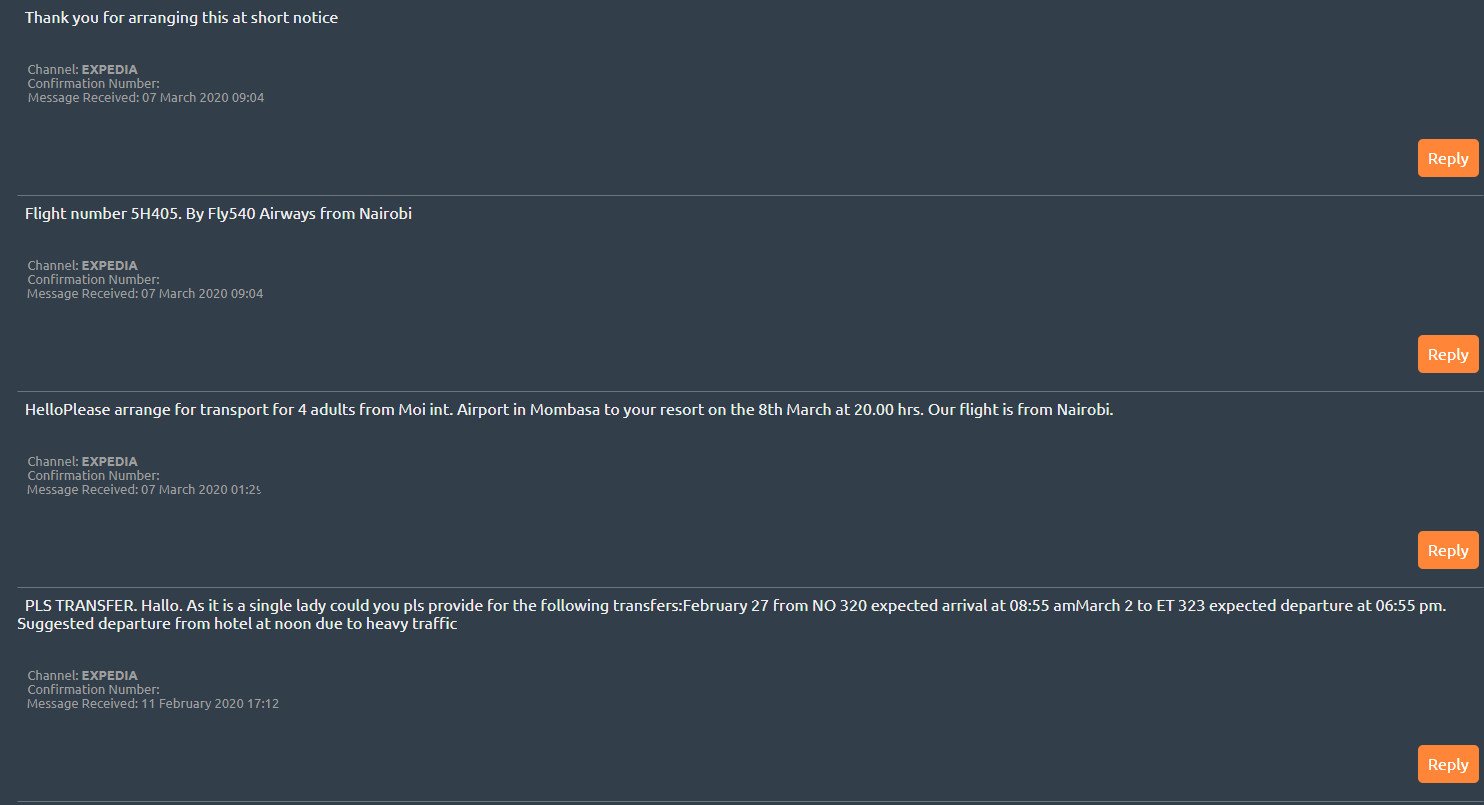Click received timestamp under the thank-you message
Image resolution: width=1484 pixels, height=805 pixels.
[202, 98]
